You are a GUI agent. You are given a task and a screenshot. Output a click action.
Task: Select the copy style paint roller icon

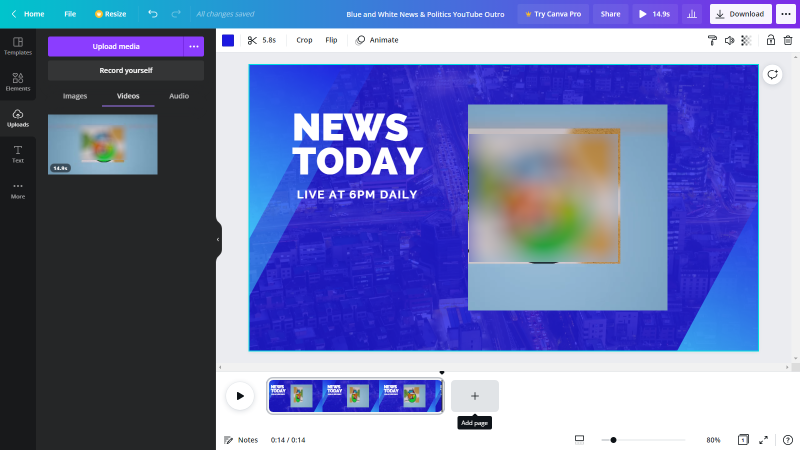712,40
